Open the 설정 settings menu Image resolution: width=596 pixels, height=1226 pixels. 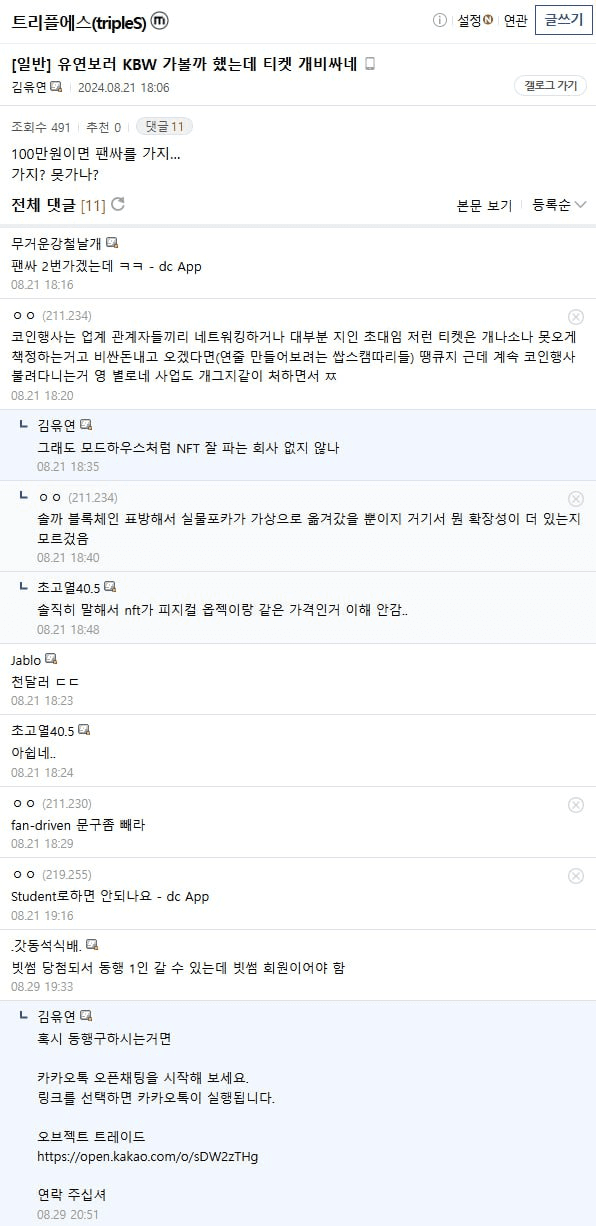[475, 21]
